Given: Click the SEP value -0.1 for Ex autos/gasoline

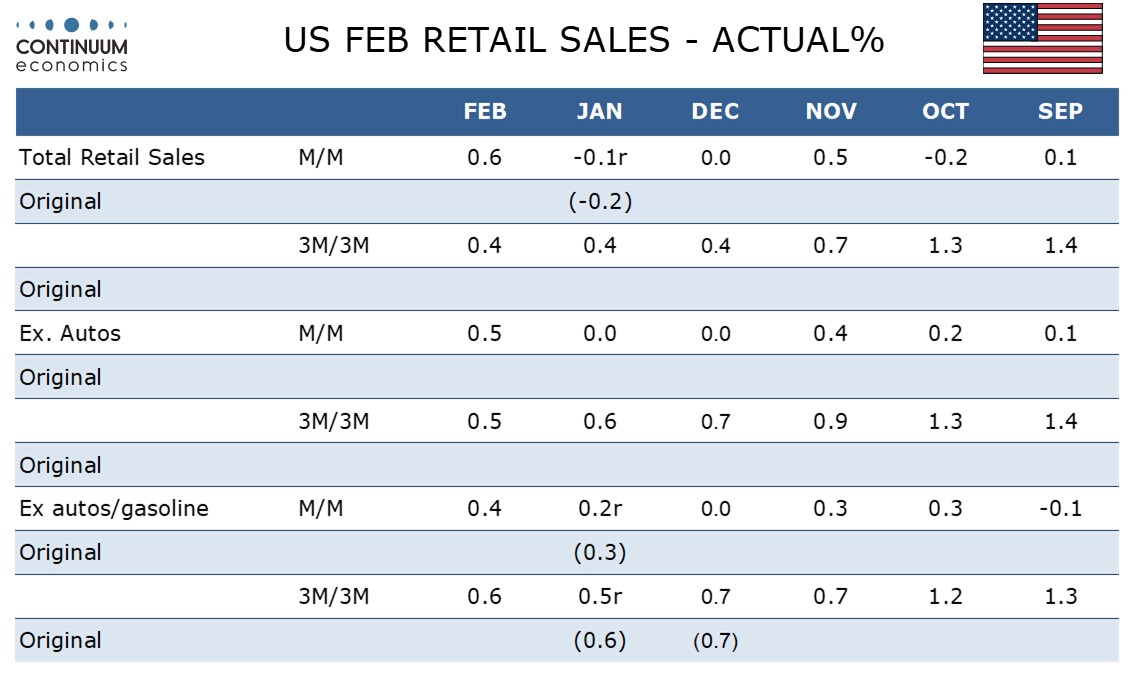Looking at the screenshot, I should point(1060,508).
